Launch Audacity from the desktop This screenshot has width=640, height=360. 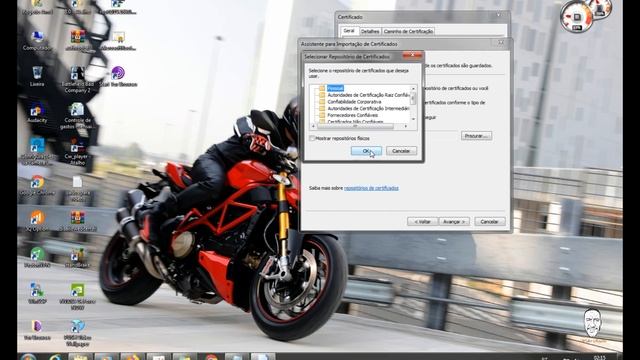37,113
